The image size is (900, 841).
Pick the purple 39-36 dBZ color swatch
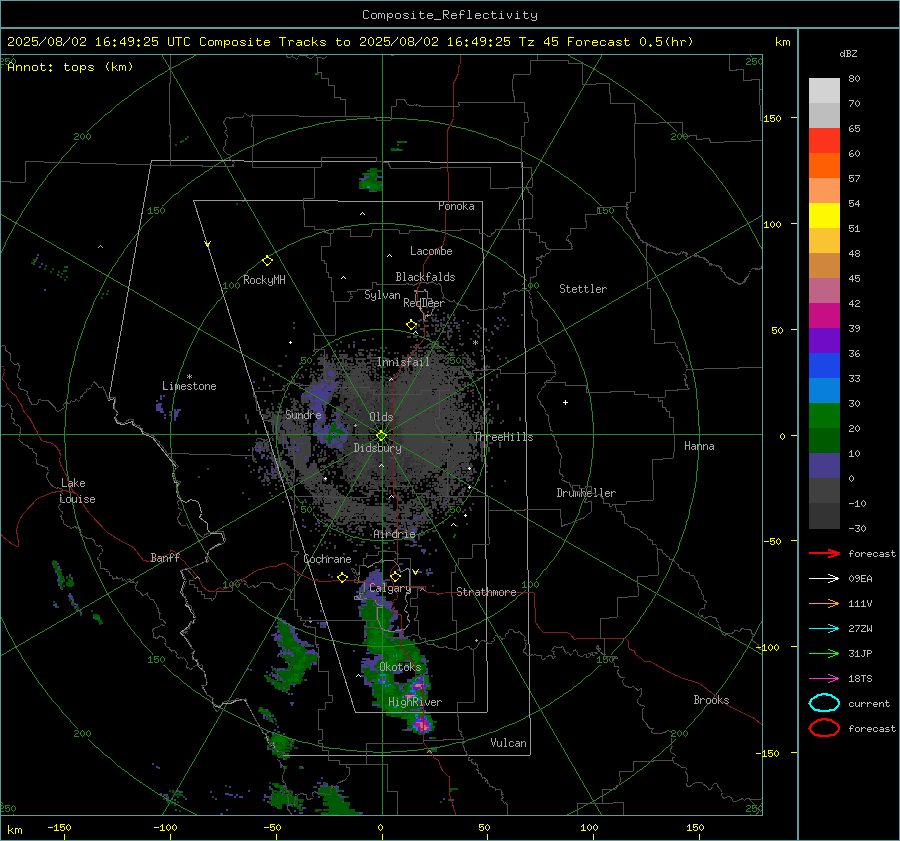824,340
